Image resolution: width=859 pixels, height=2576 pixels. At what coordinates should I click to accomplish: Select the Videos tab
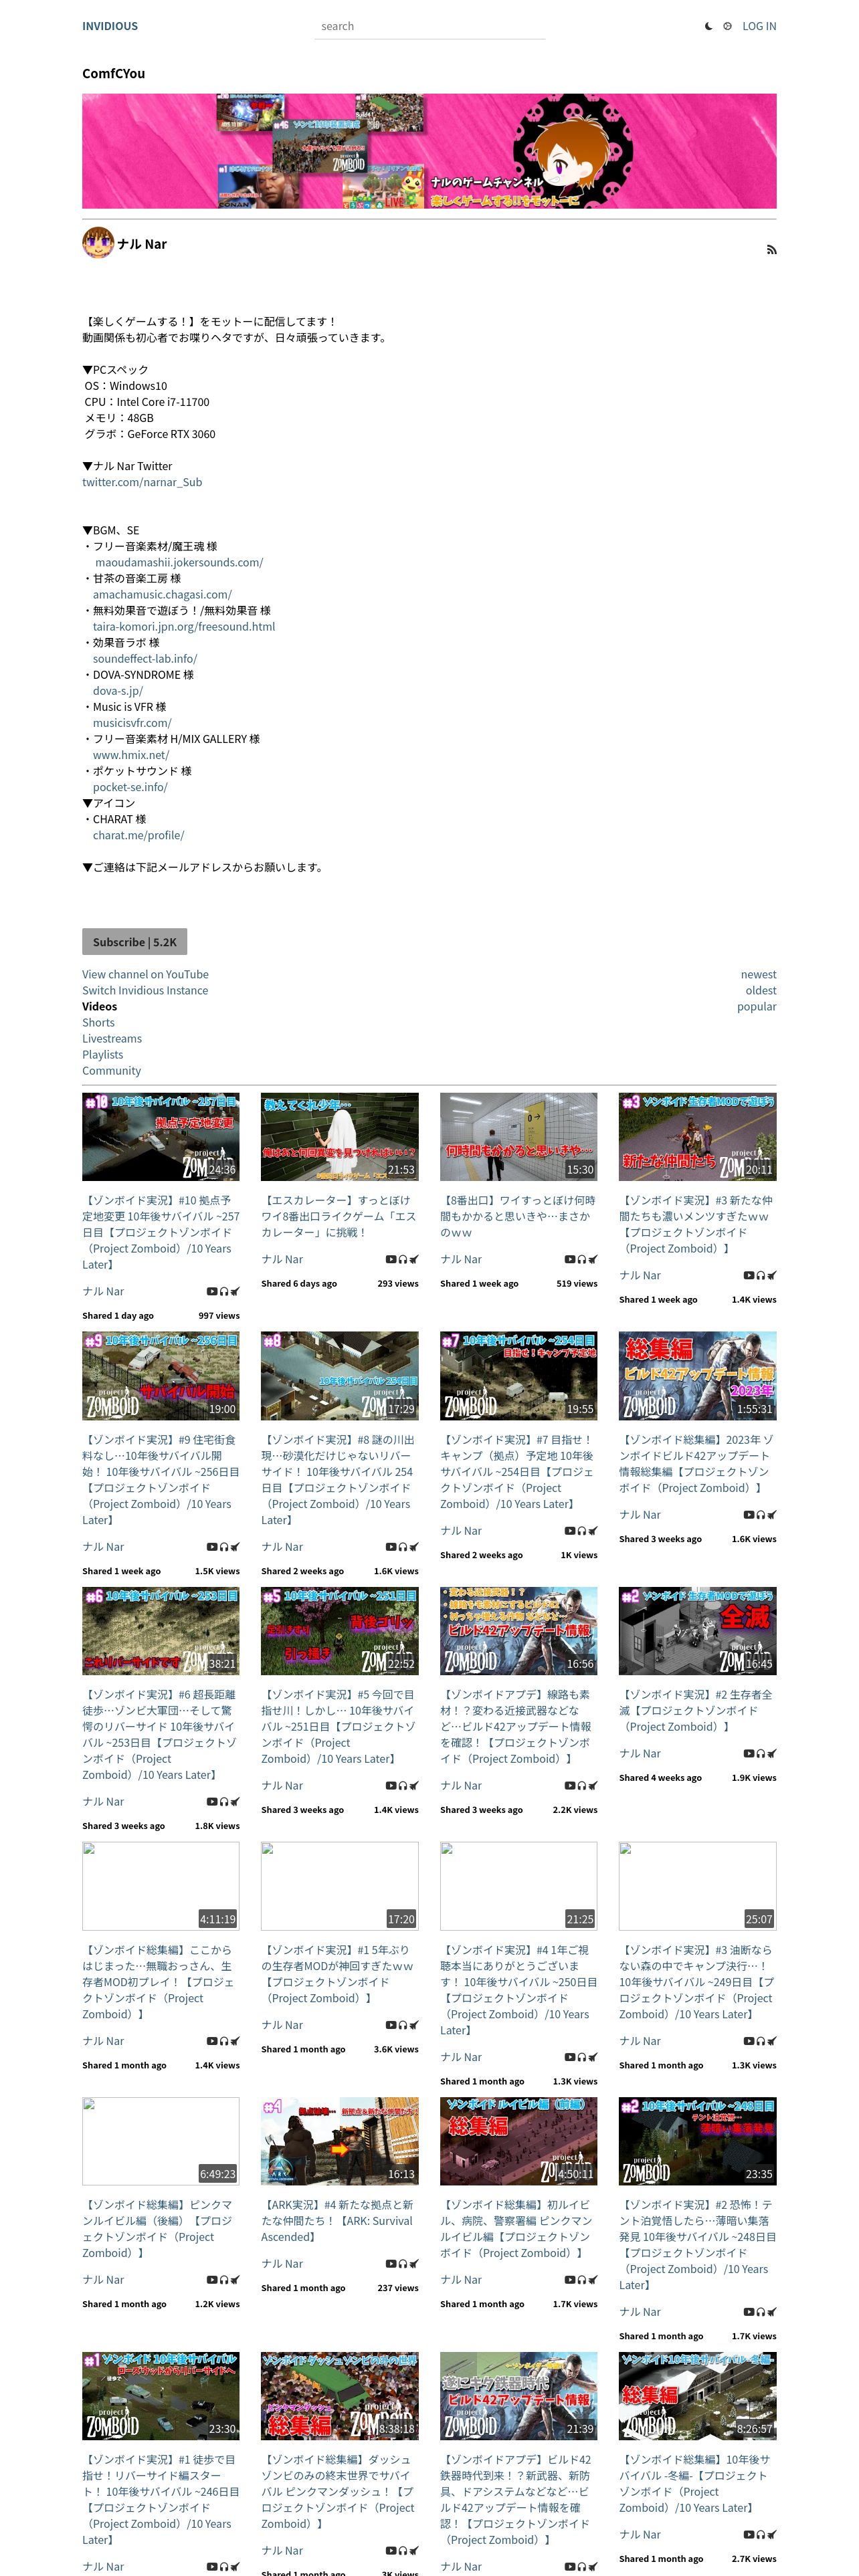pyautogui.click(x=99, y=1006)
